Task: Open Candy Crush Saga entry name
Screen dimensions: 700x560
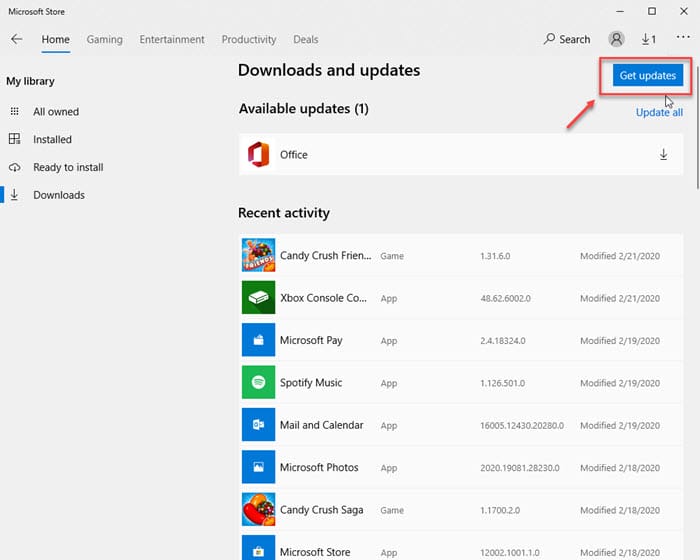Action: tap(321, 510)
